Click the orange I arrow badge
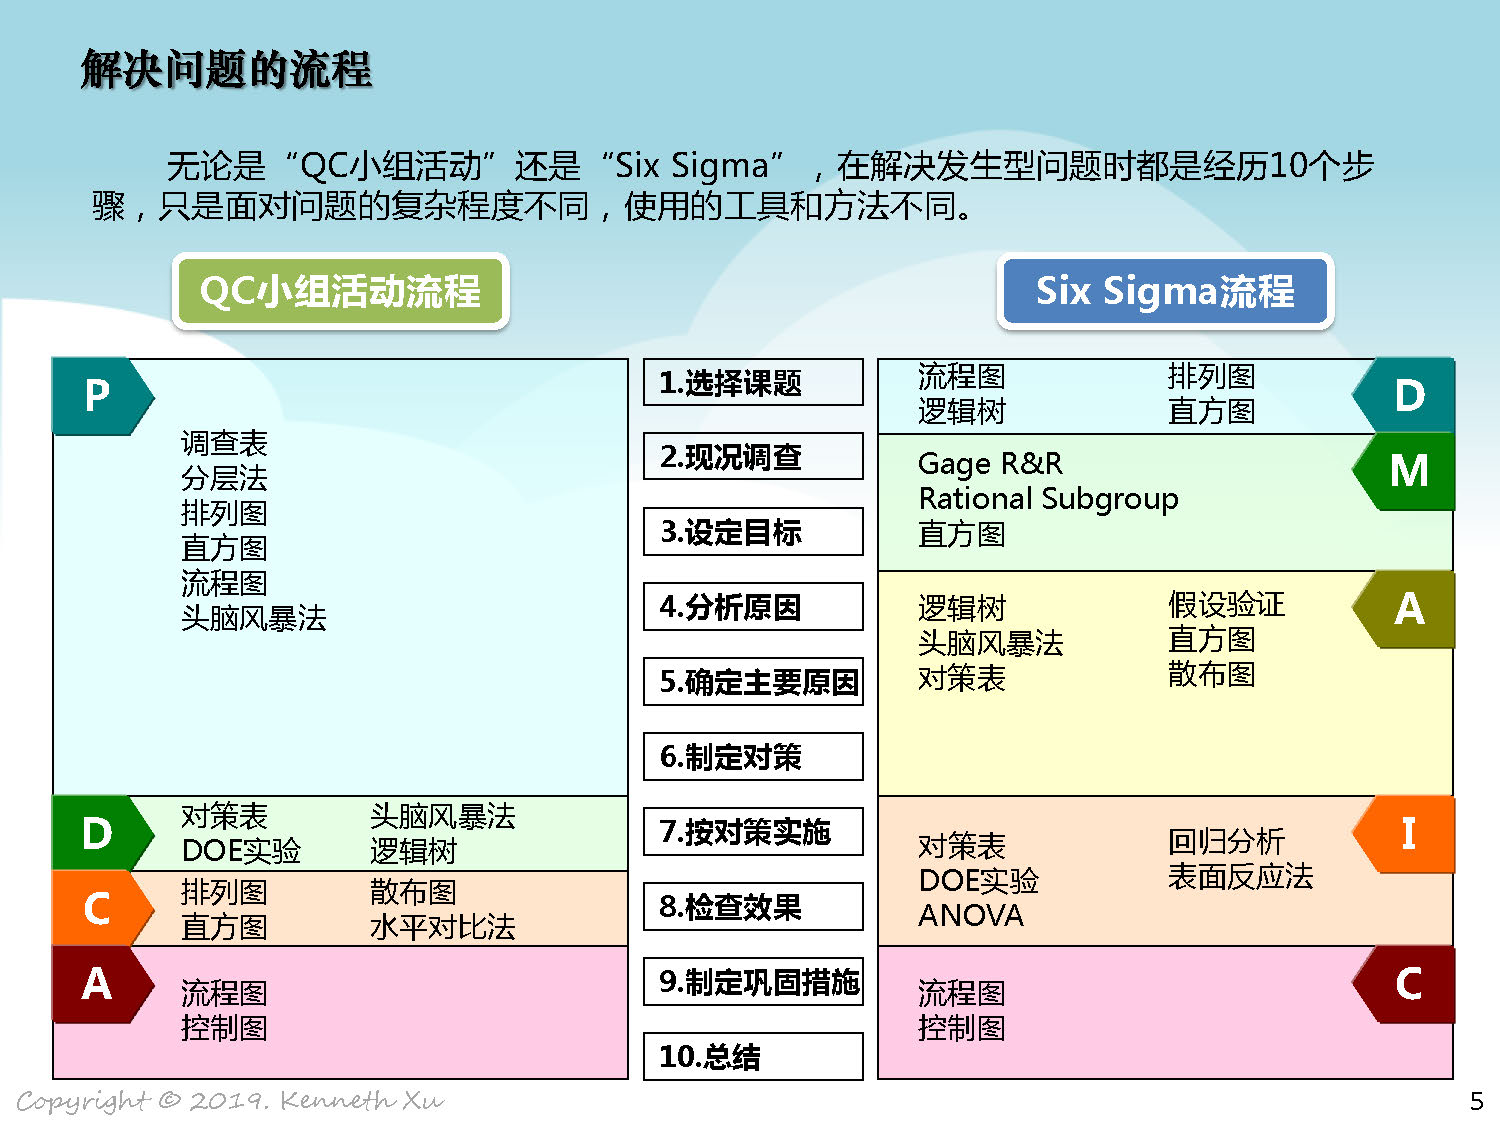Screen dimensions: 1500x1125 1405,834
